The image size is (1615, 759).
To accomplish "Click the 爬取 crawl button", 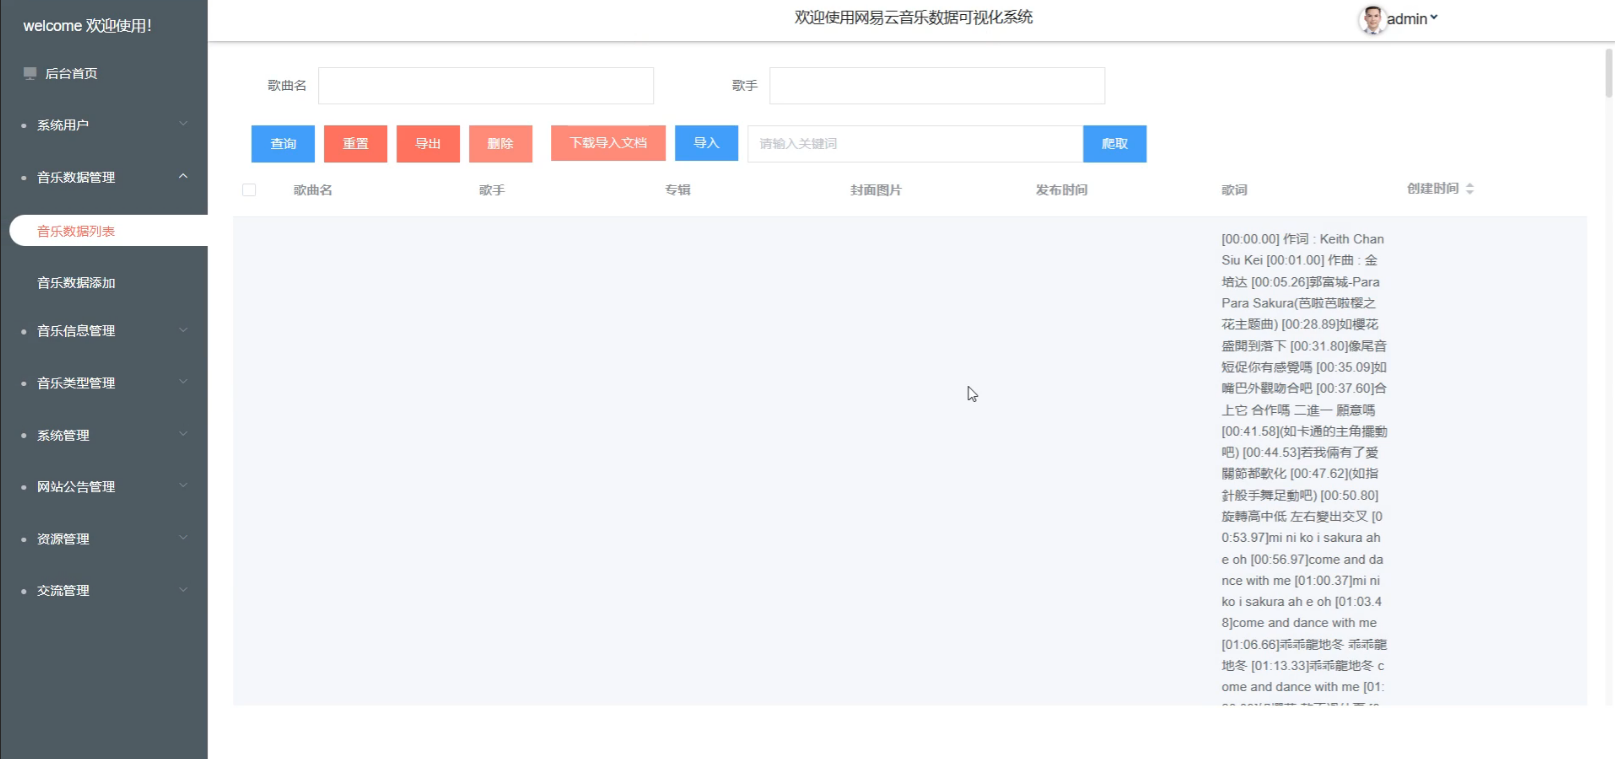I will 1114,144.
